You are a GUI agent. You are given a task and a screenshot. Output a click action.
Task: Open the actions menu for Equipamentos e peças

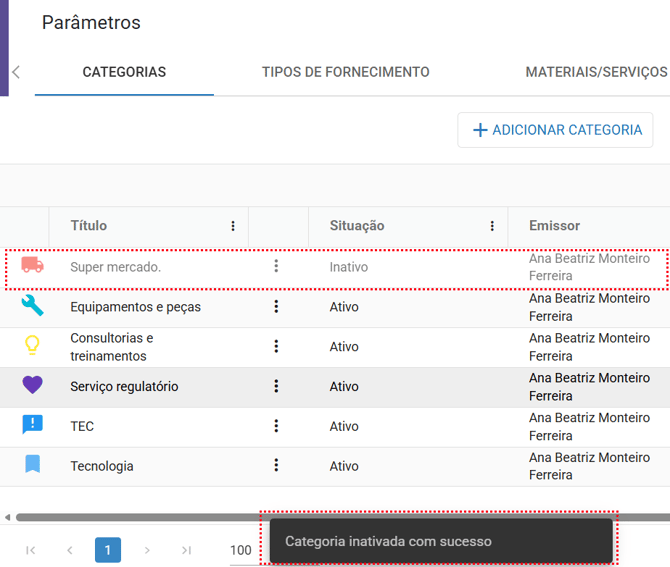[x=277, y=306]
